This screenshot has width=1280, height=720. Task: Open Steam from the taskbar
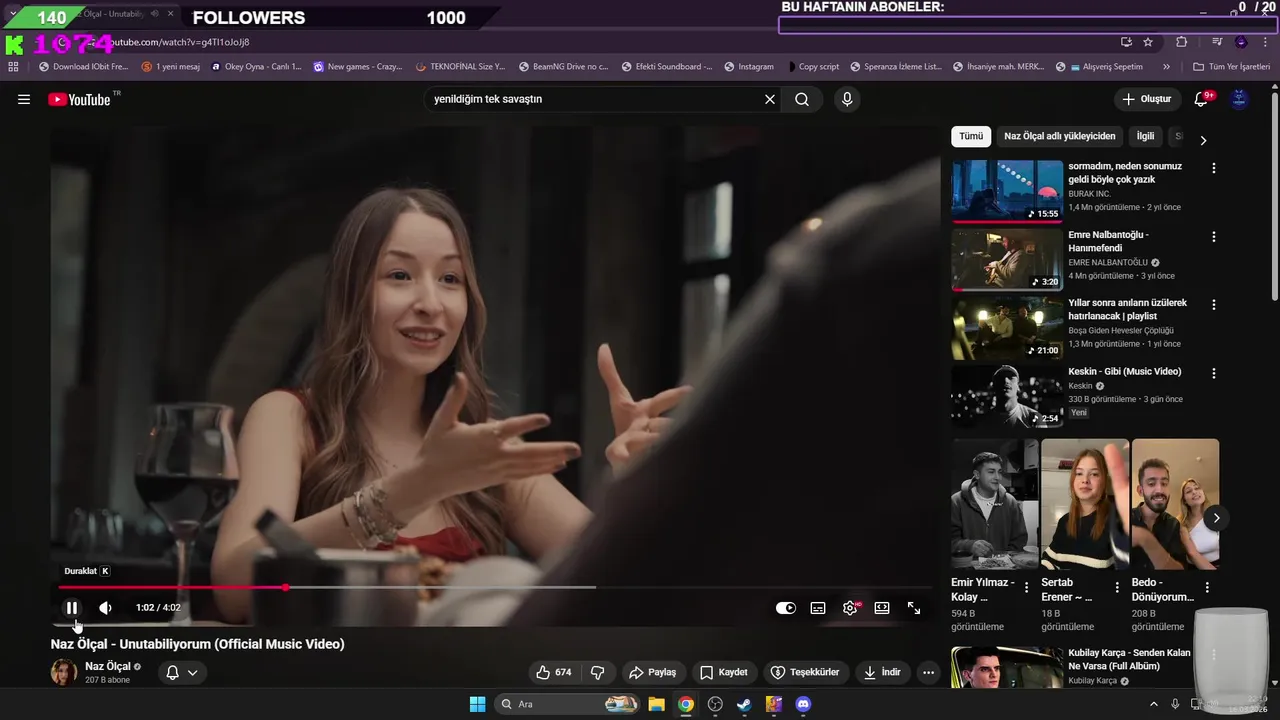pyautogui.click(x=744, y=704)
